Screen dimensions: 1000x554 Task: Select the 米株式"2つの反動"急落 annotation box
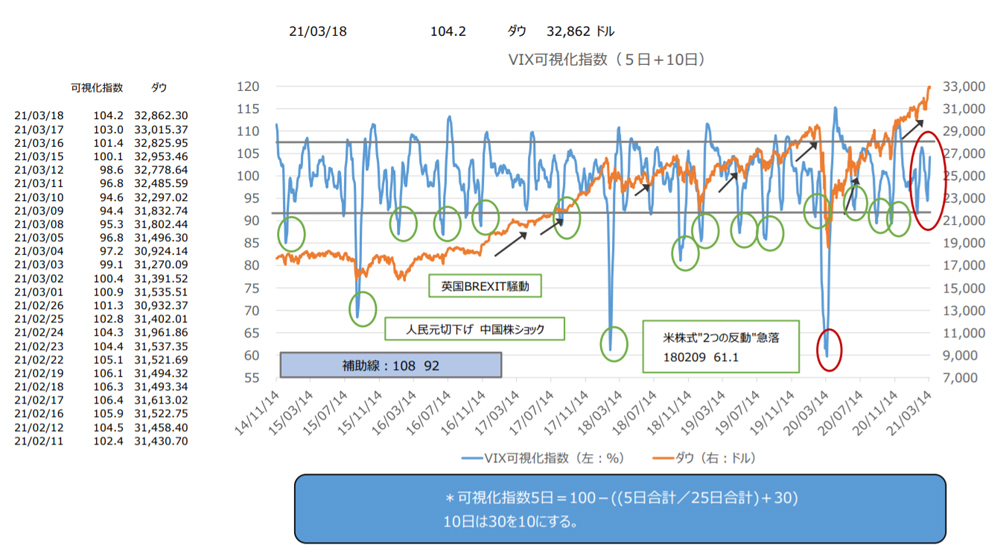pyautogui.click(x=721, y=347)
